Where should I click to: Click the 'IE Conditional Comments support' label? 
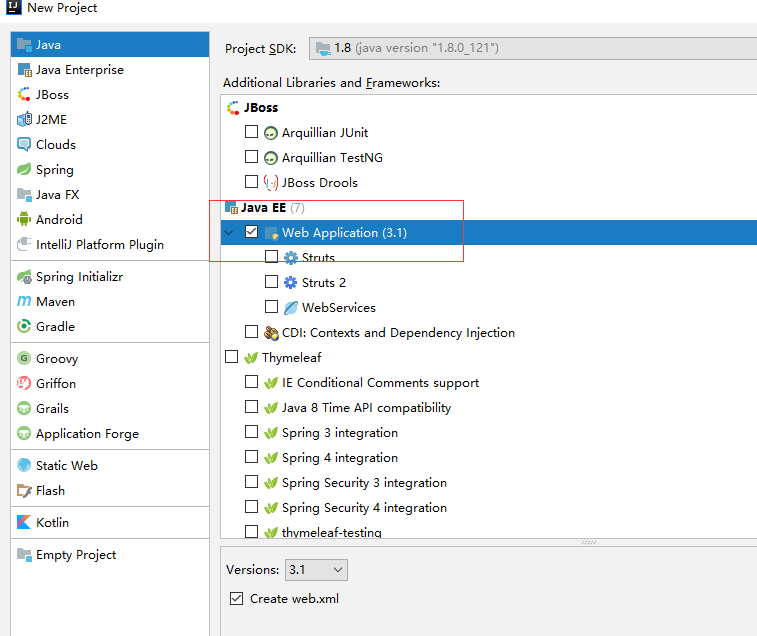[x=380, y=383]
